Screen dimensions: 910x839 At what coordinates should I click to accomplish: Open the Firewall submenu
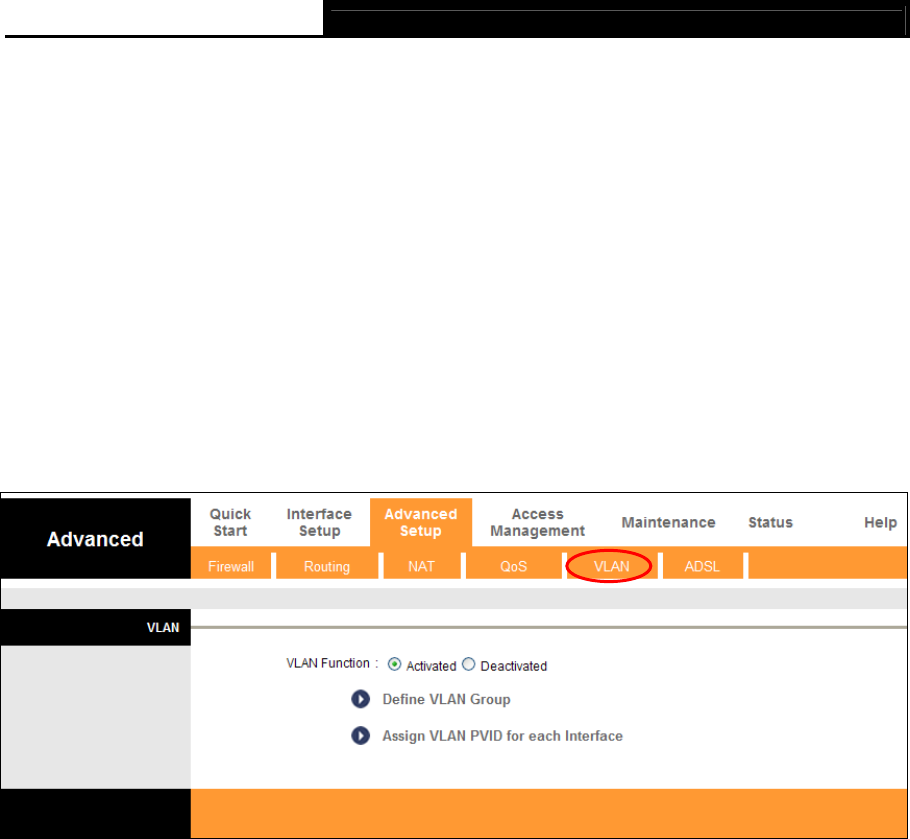pyautogui.click(x=231, y=566)
